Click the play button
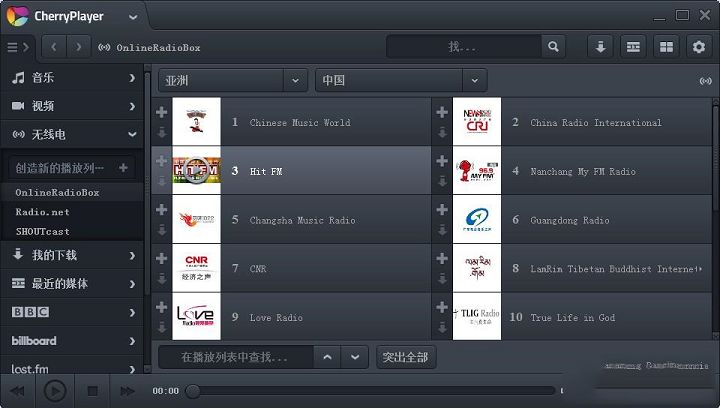 coord(55,391)
